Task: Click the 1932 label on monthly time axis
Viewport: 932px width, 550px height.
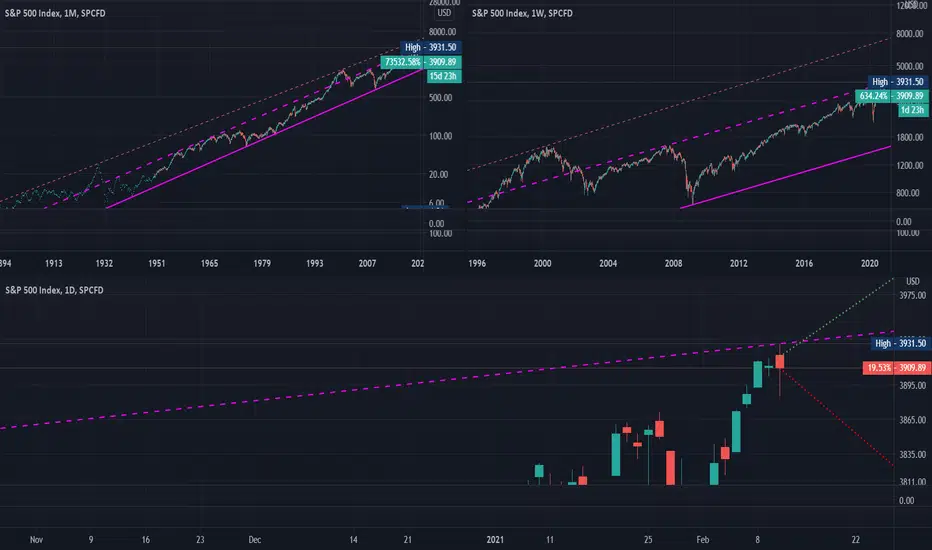Action: pyautogui.click(x=104, y=263)
